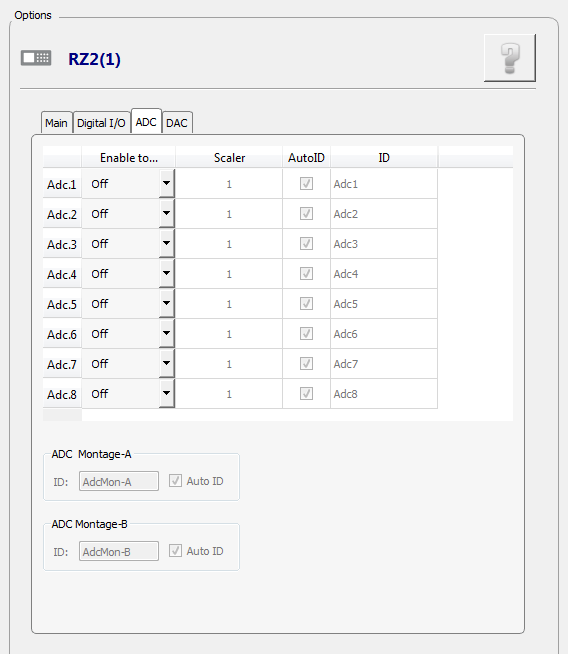Open Adc.6 Enable dropdown
This screenshot has width=568, height=654.
[166, 333]
